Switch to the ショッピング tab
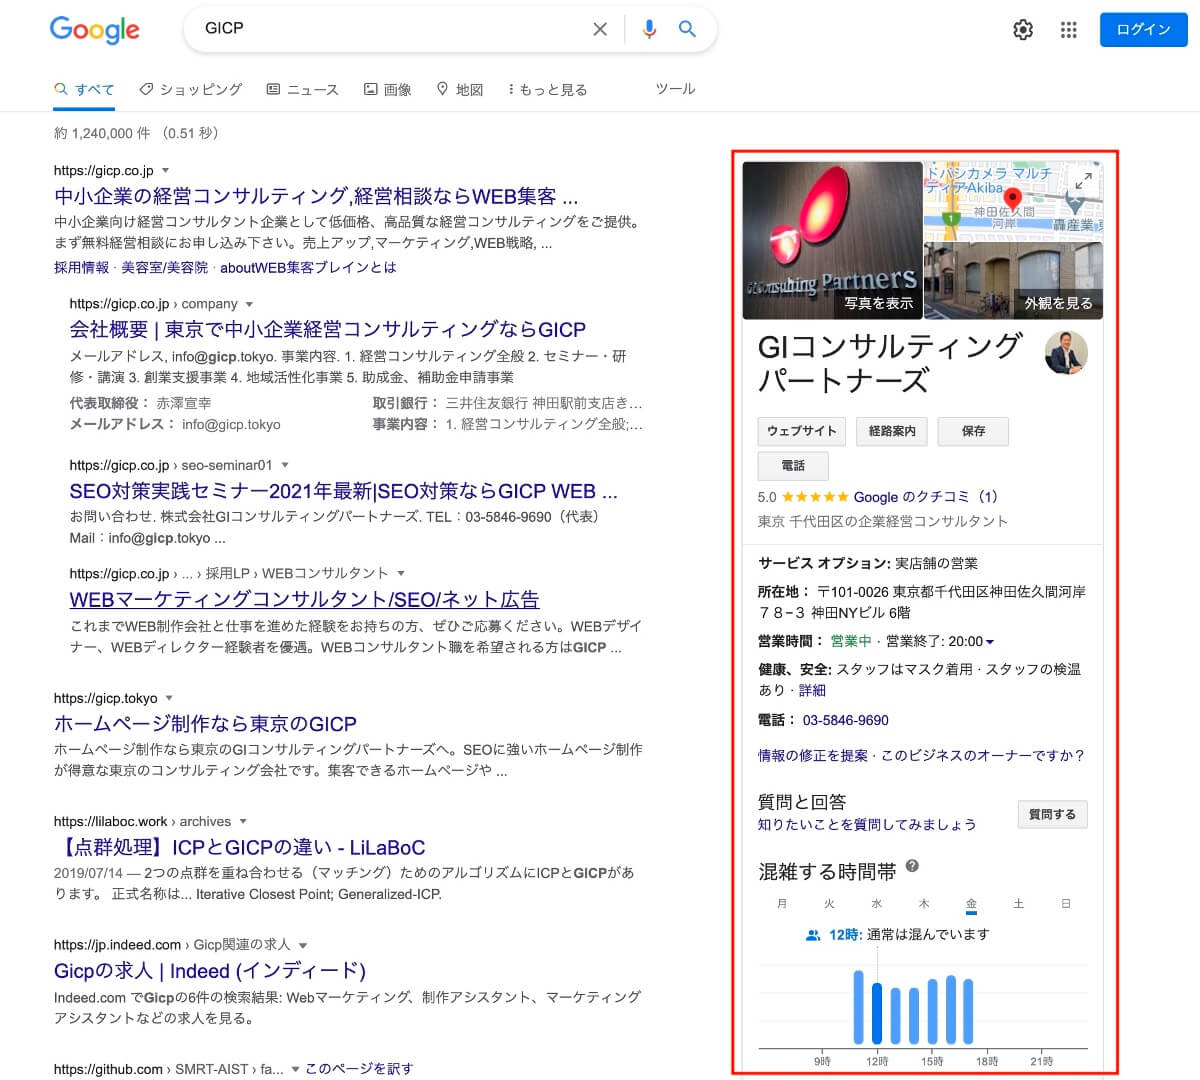Viewport: 1200px width, 1080px height. [191, 89]
